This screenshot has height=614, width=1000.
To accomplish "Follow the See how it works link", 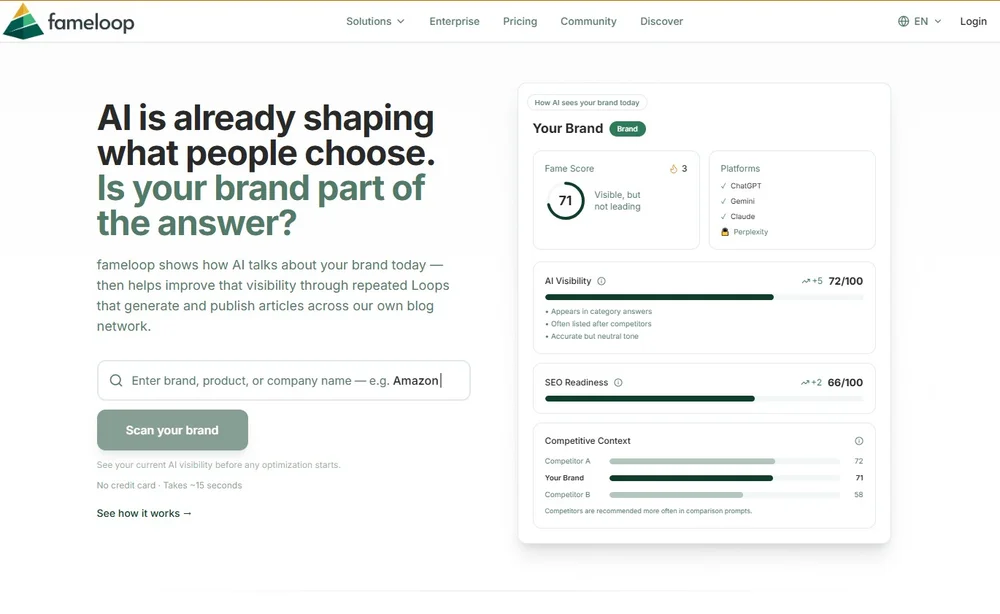I will coord(144,513).
